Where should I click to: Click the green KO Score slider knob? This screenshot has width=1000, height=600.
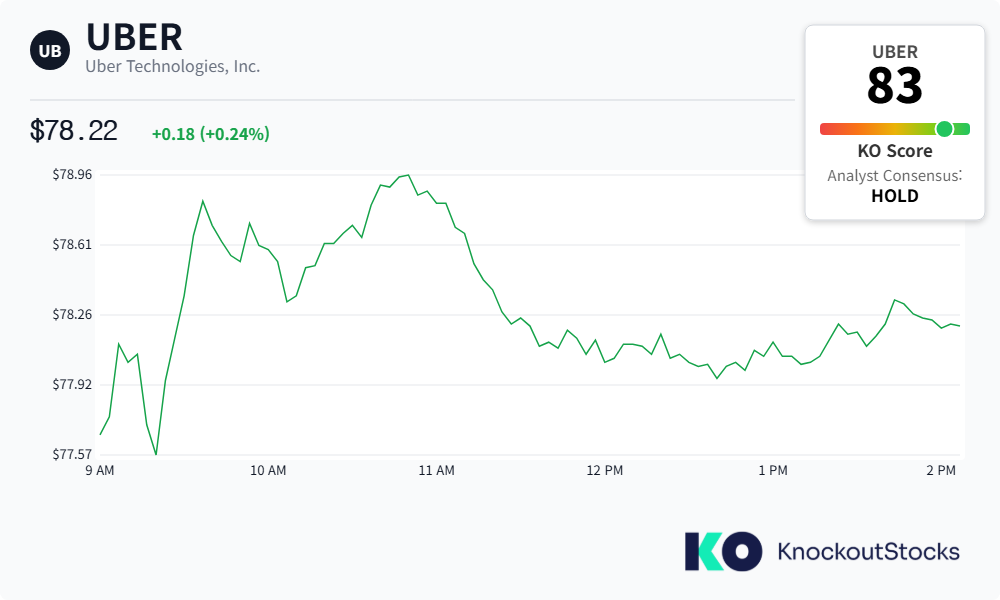(945, 129)
